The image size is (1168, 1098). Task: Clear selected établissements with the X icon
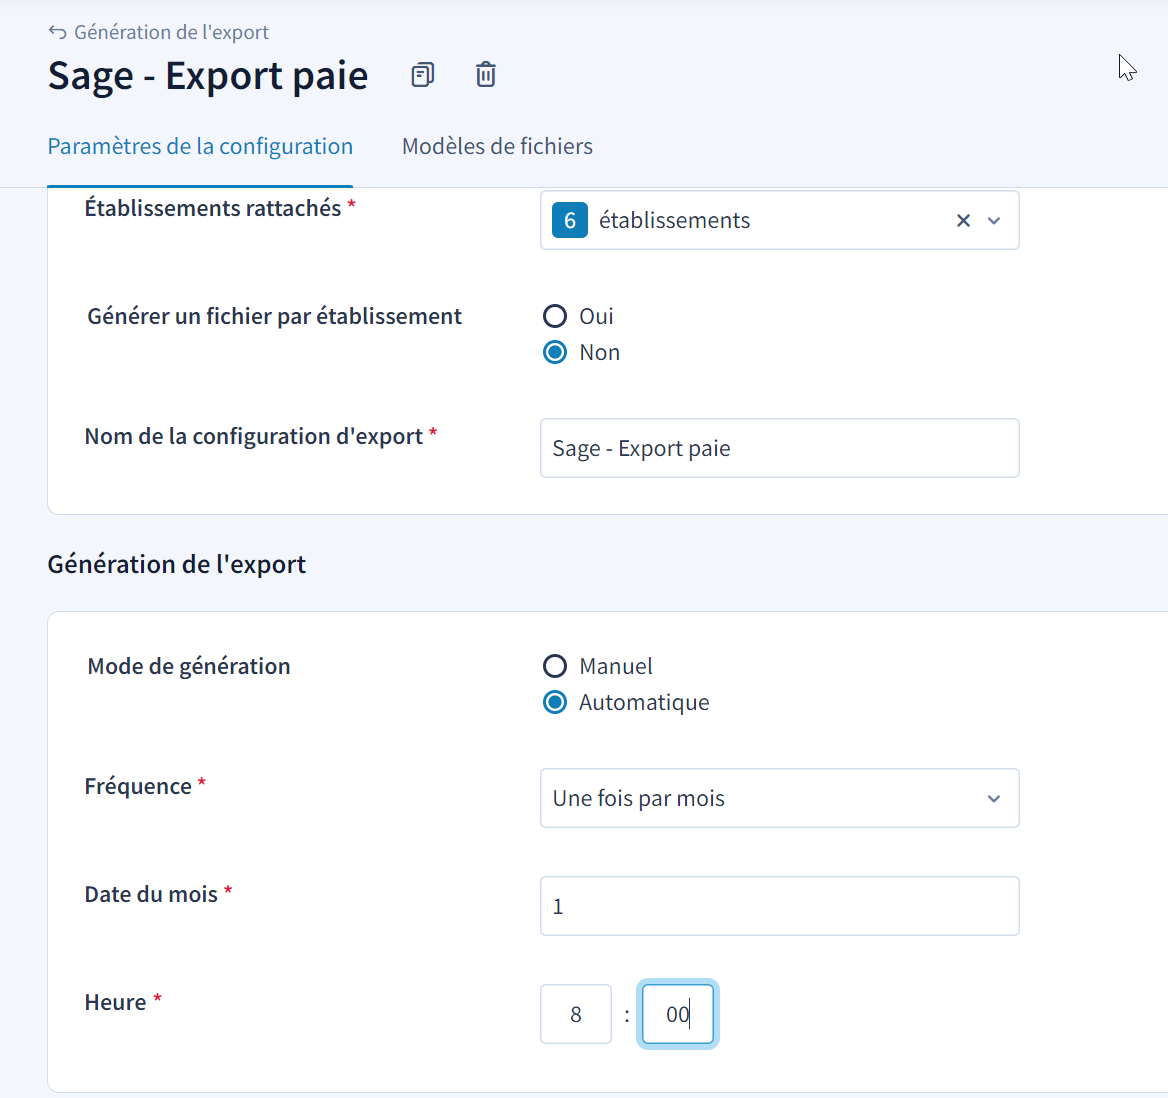pos(963,220)
